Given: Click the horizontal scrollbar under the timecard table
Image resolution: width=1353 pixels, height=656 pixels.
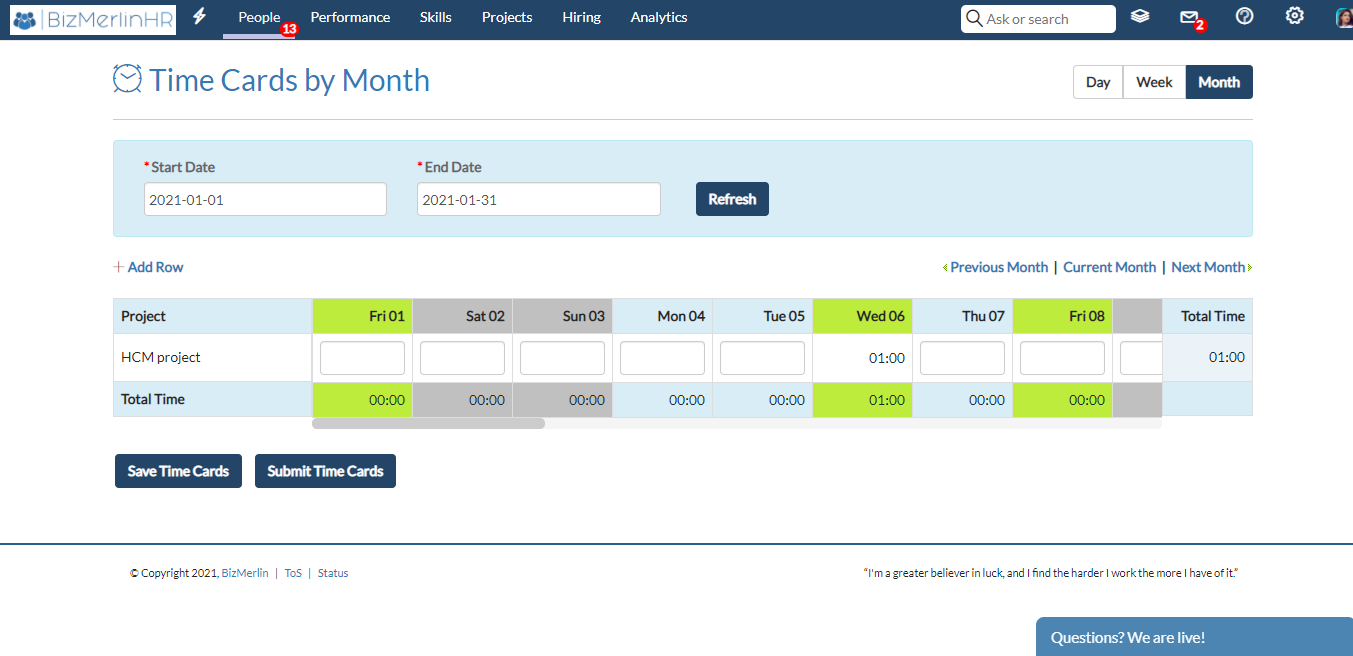Looking at the screenshot, I should [x=428, y=423].
